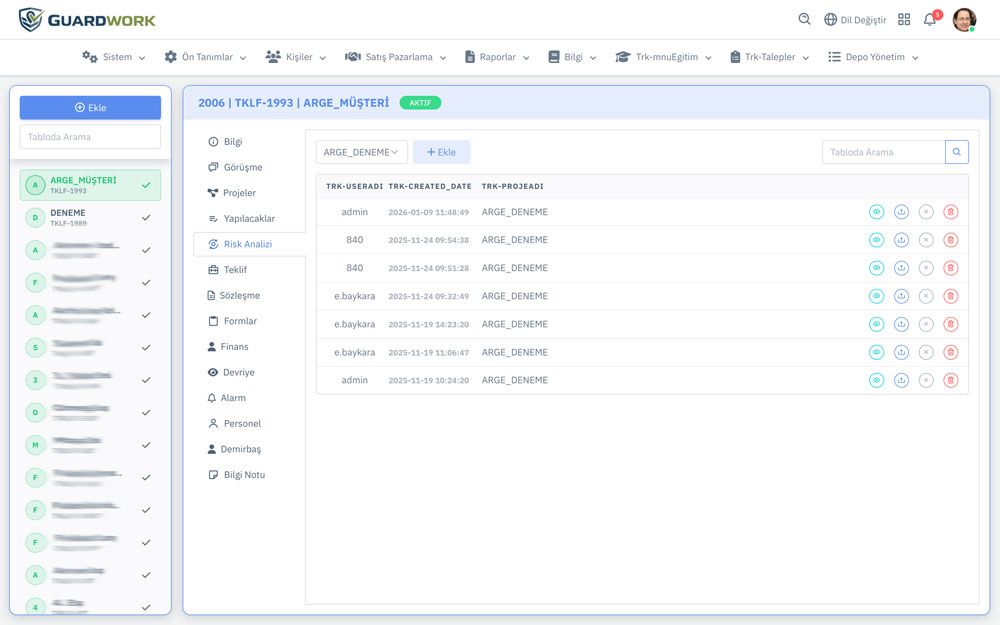1000x625 pixels.
Task: View the 2025-11-24 09:51:28 row with eye icon
Action: pos(876,268)
